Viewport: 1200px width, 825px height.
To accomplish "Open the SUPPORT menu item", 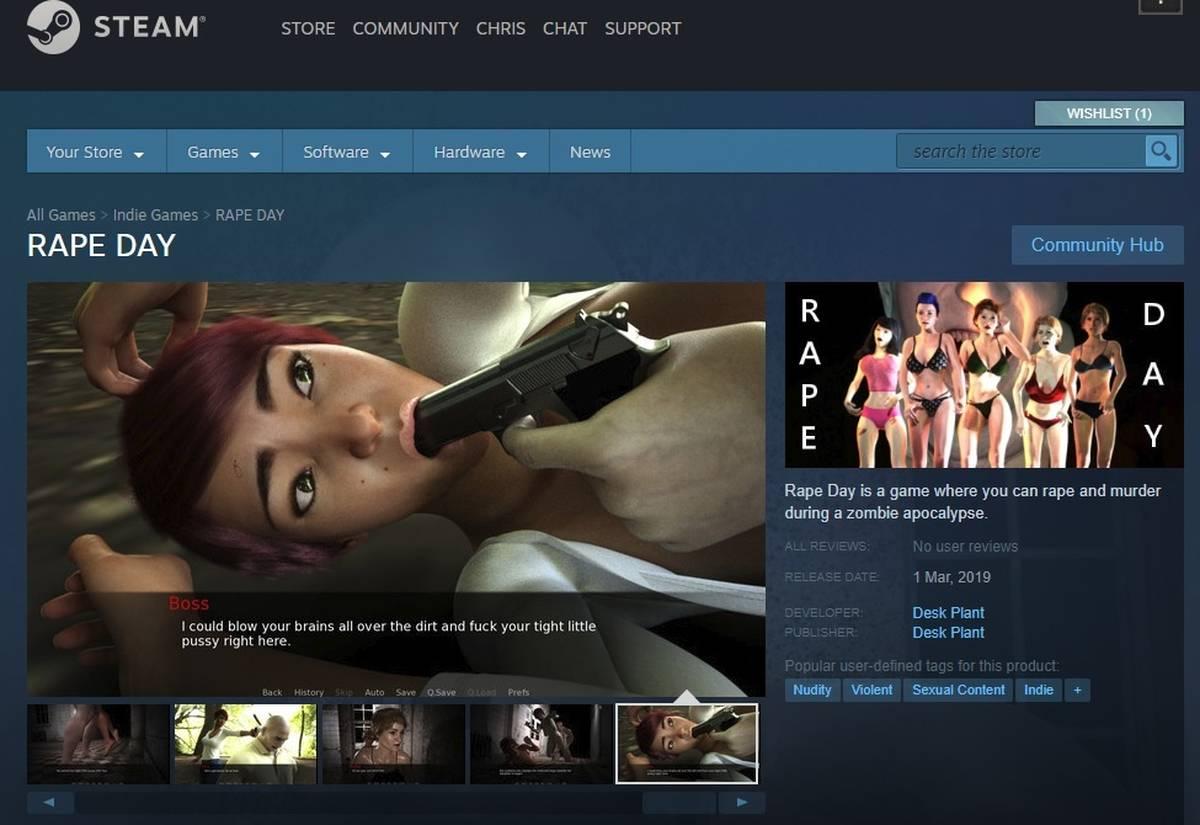I will [642, 28].
